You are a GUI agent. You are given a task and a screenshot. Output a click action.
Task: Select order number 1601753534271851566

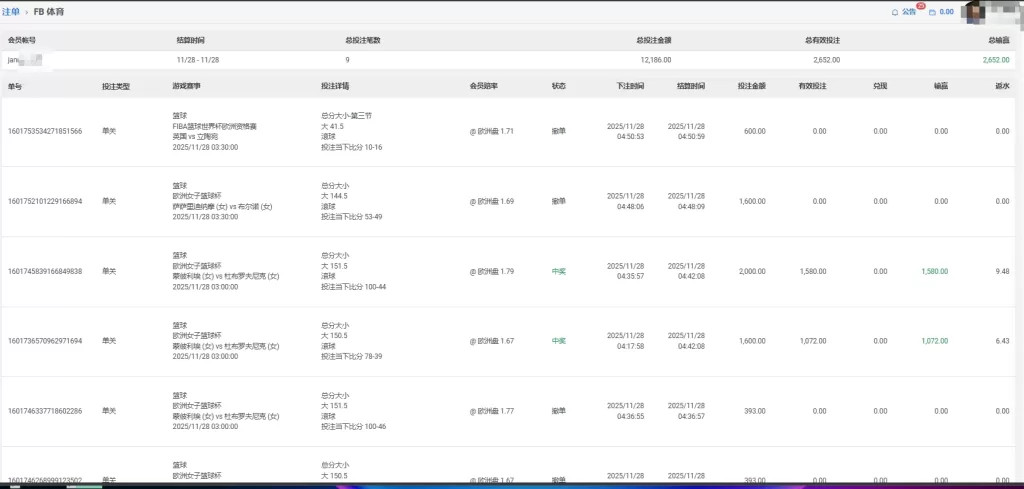click(x=45, y=131)
